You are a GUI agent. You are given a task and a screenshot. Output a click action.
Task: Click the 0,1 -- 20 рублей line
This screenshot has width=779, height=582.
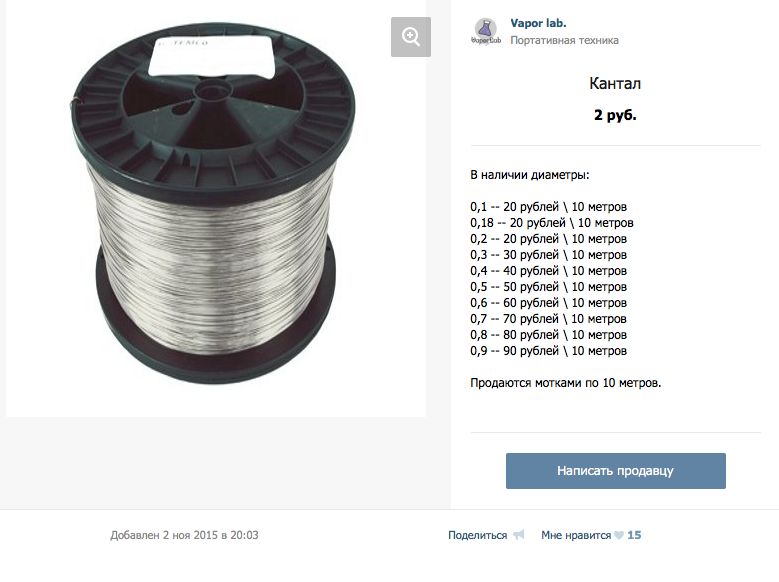(x=548, y=207)
